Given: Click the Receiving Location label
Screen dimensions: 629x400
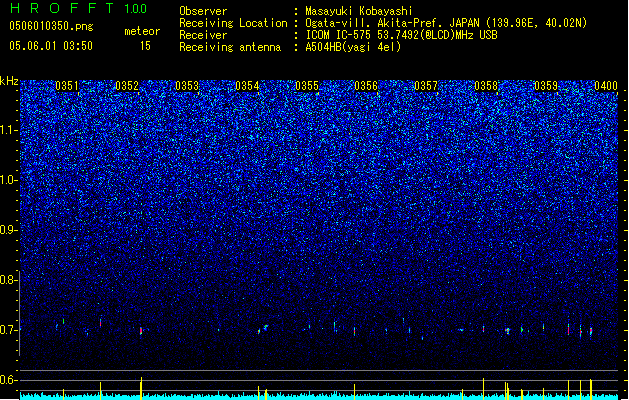Looking at the screenshot, I should [233, 23].
